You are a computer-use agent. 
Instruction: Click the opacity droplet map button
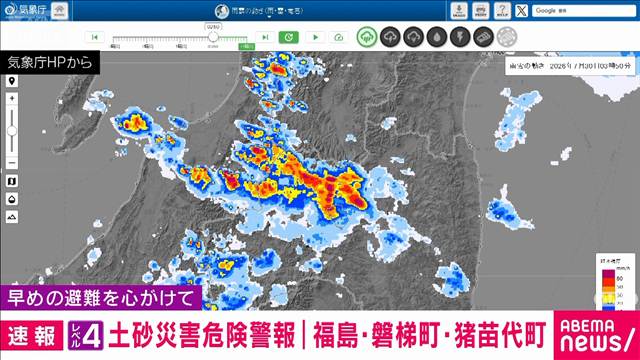point(12,199)
